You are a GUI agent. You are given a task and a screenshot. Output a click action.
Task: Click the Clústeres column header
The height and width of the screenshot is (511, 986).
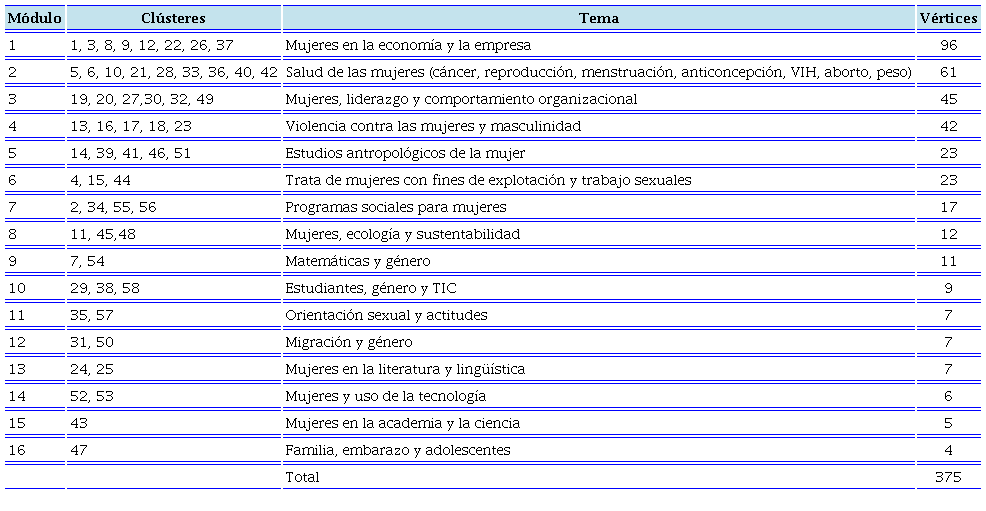(x=174, y=18)
